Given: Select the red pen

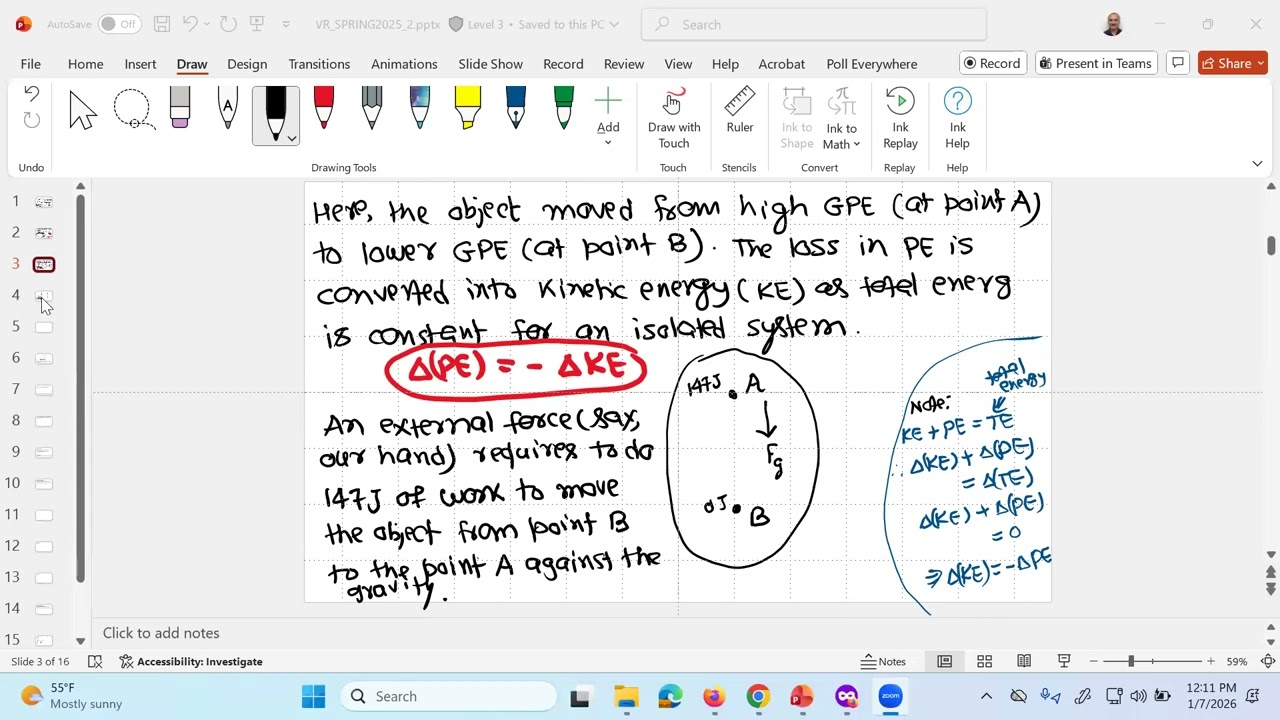Looking at the screenshot, I should pos(324,108).
